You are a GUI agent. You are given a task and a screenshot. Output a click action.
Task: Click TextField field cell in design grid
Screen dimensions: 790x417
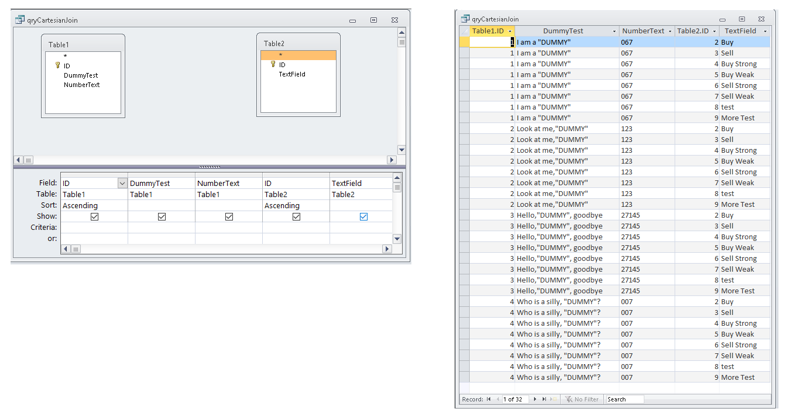tap(361, 183)
